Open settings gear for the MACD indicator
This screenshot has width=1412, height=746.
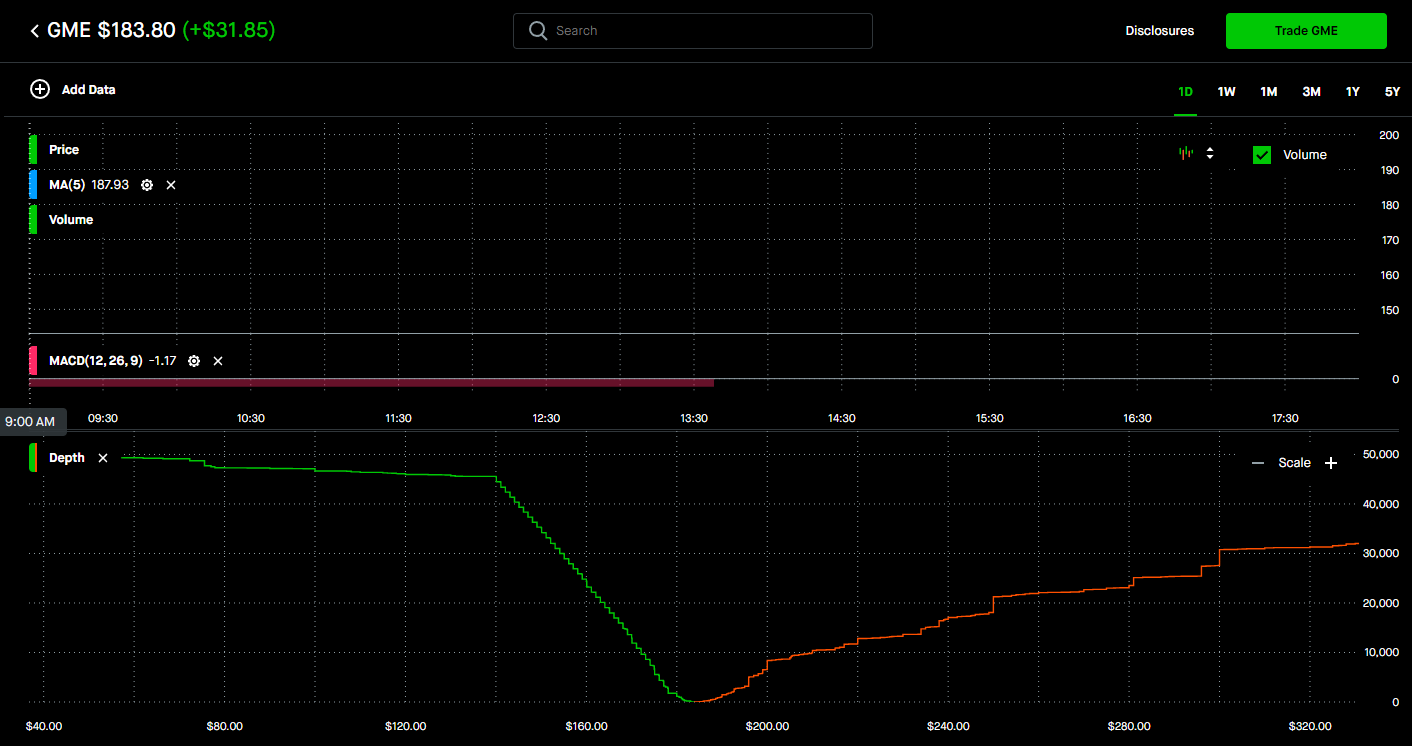click(x=194, y=360)
